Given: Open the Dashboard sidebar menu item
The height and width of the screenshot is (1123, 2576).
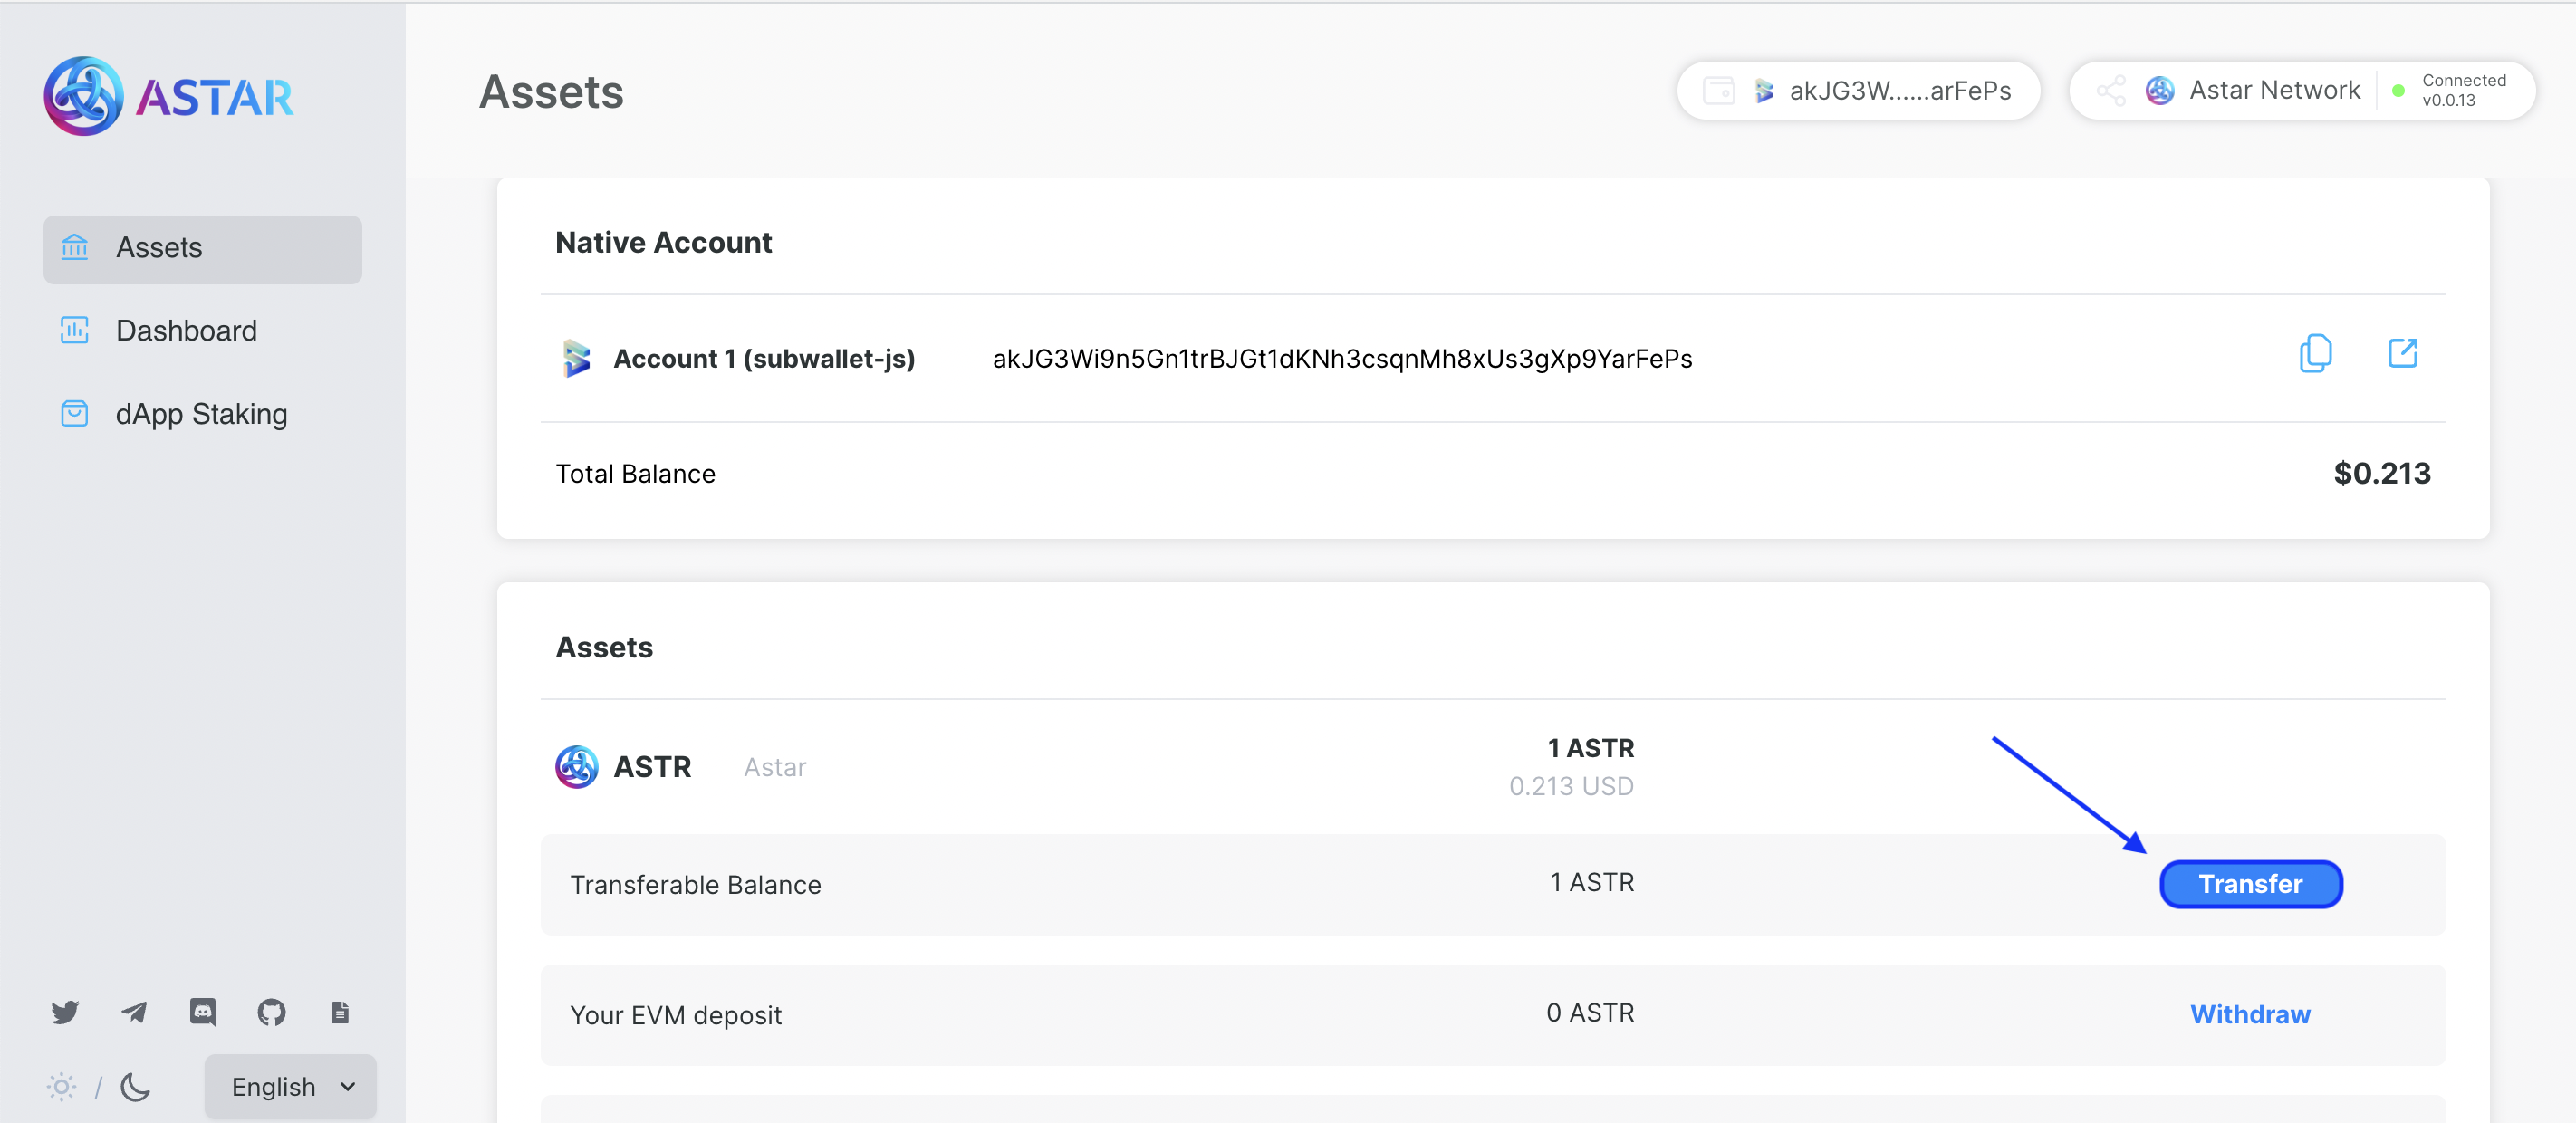Looking at the screenshot, I should pos(202,331).
